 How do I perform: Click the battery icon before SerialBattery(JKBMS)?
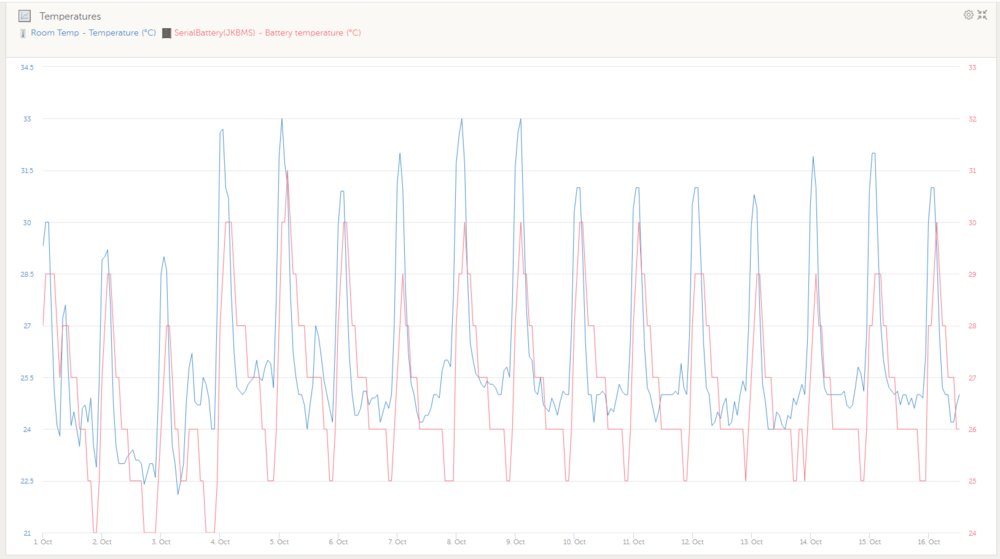pyautogui.click(x=166, y=33)
